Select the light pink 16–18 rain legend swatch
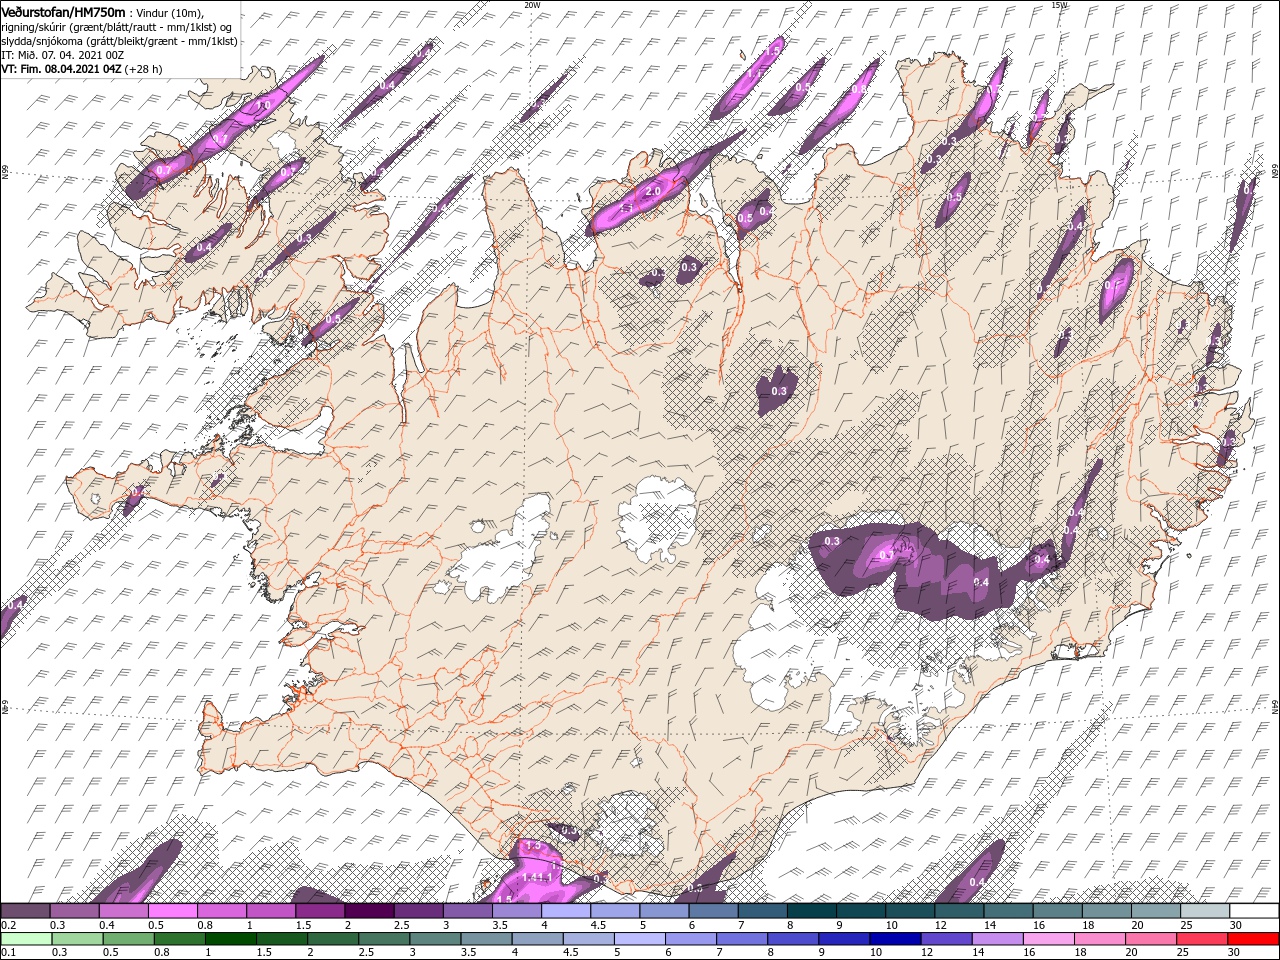Screen dimensions: 1280x960 [1049, 939]
